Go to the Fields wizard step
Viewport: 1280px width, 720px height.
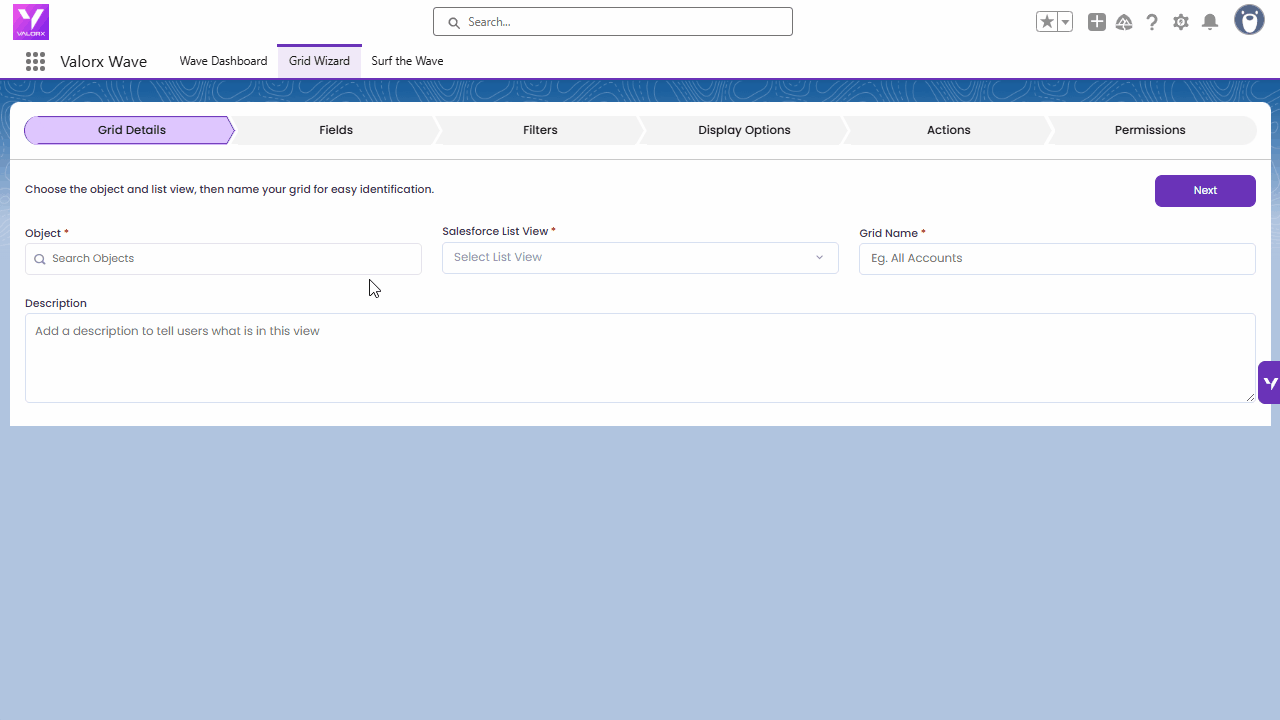point(336,130)
